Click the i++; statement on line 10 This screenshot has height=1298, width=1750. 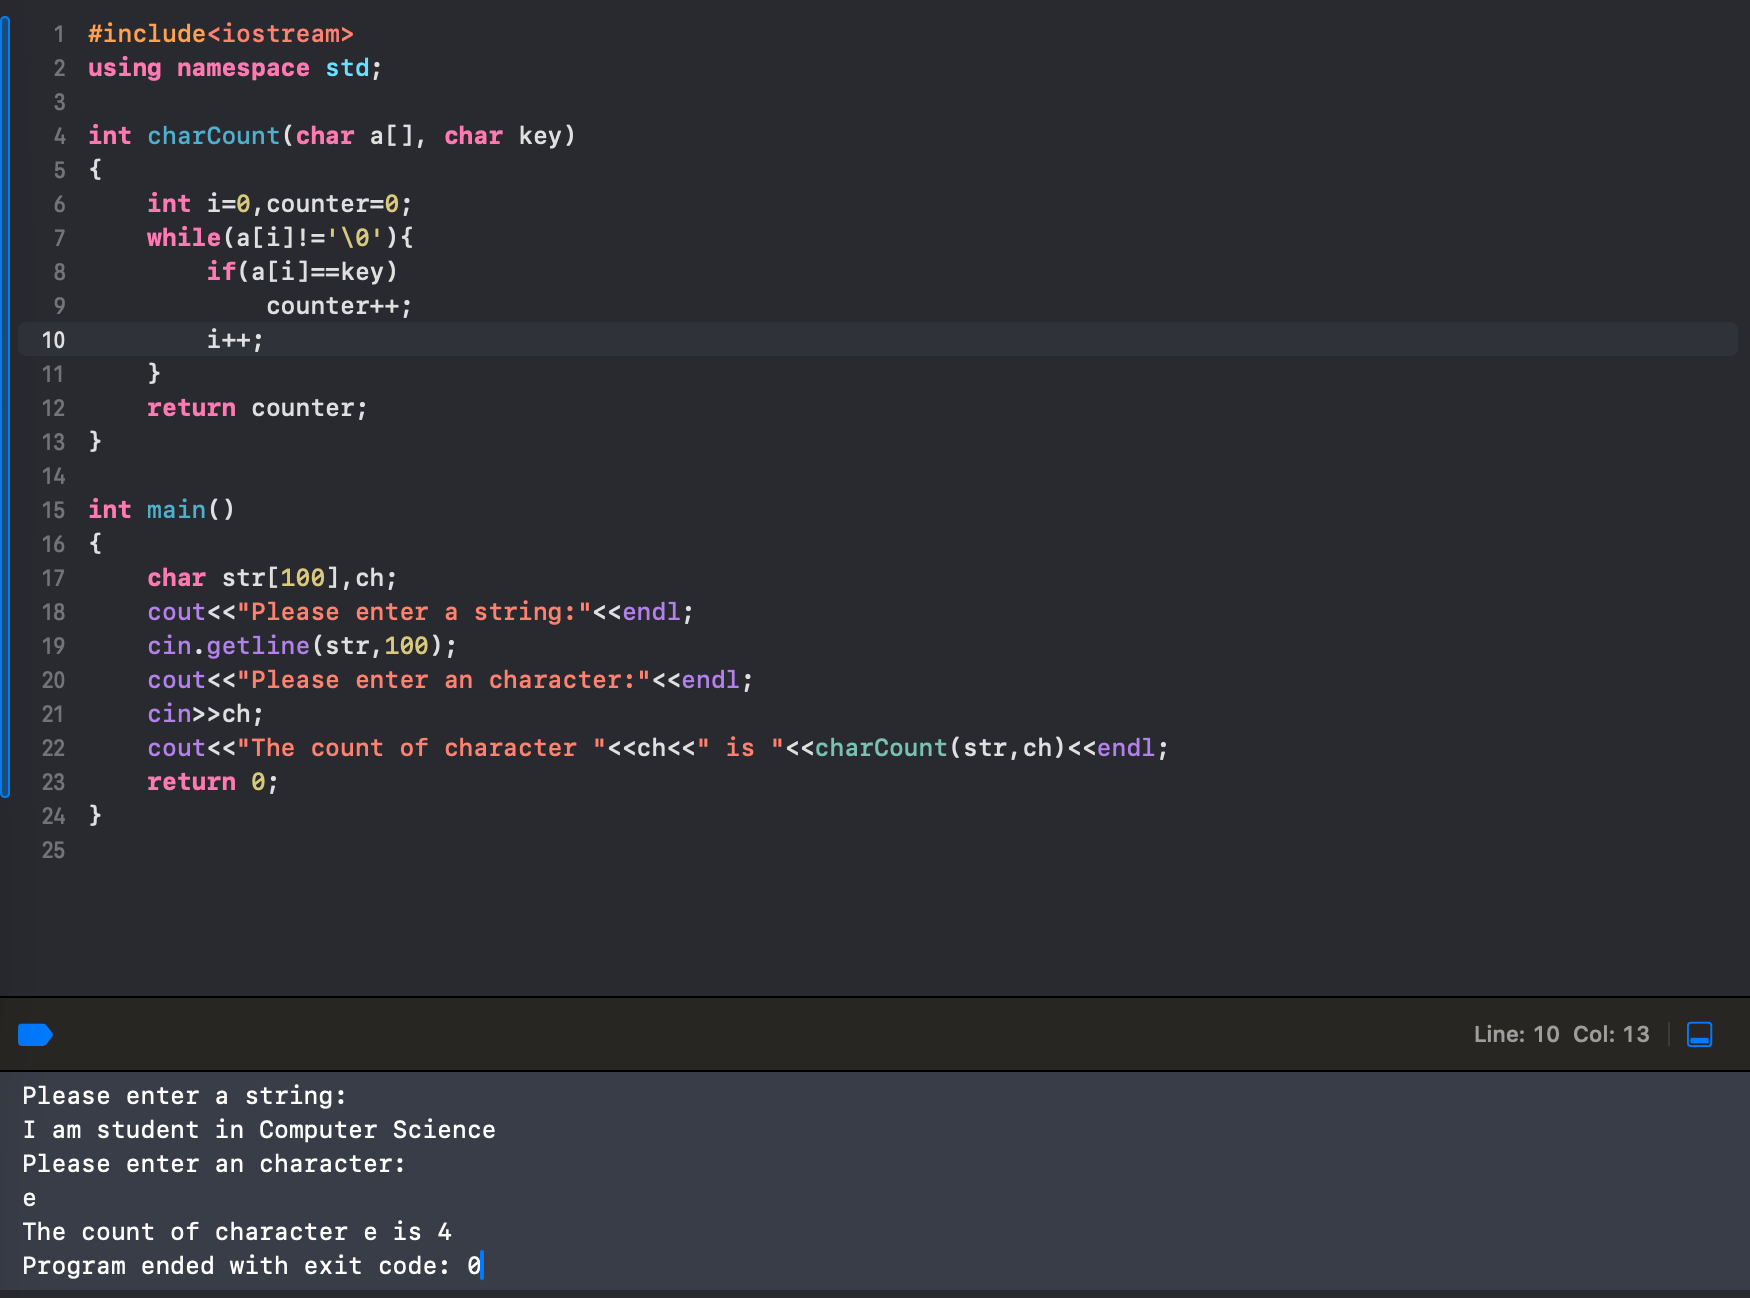click(235, 340)
